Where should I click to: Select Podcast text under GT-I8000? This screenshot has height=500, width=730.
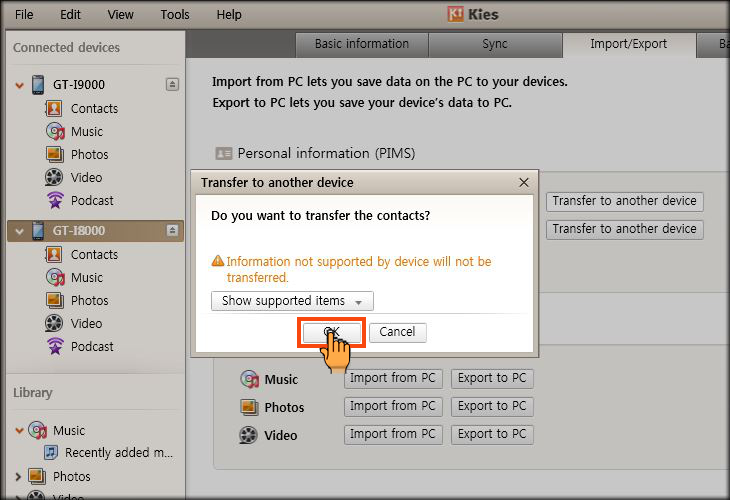coord(92,347)
